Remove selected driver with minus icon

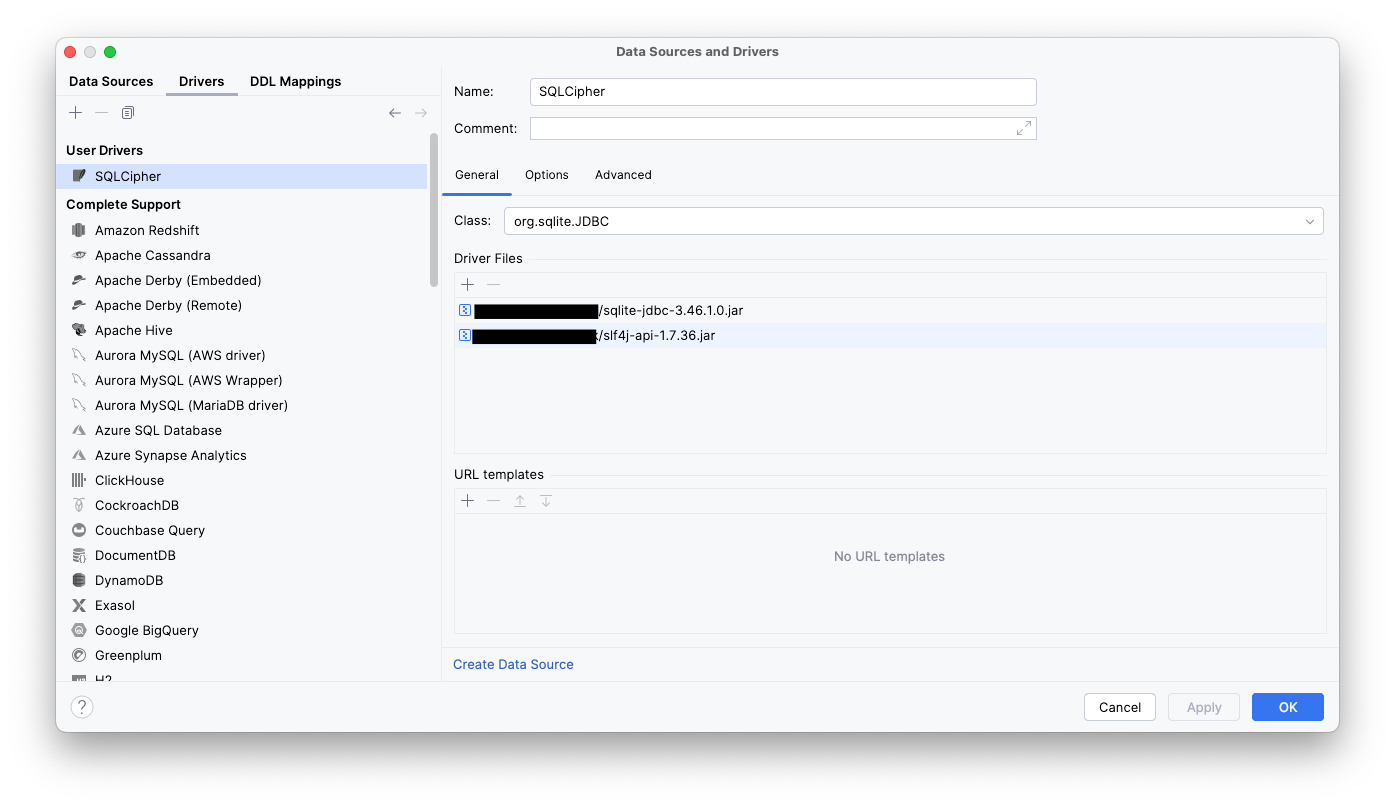[x=101, y=113]
